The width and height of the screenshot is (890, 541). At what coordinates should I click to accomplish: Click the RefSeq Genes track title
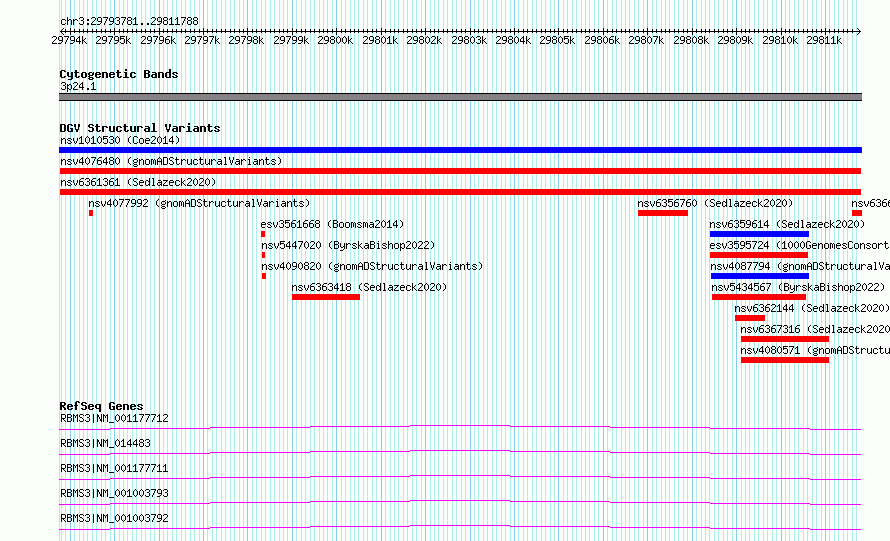(101, 406)
